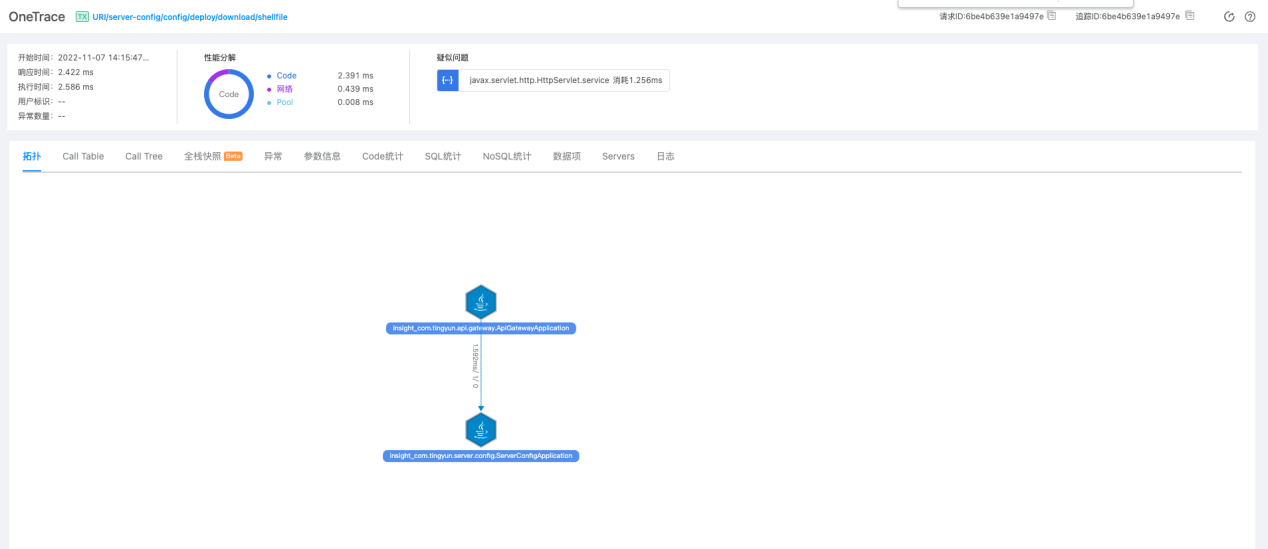Click the green TX badge next to OneTrace
The height and width of the screenshot is (549, 1268).
click(82, 17)
